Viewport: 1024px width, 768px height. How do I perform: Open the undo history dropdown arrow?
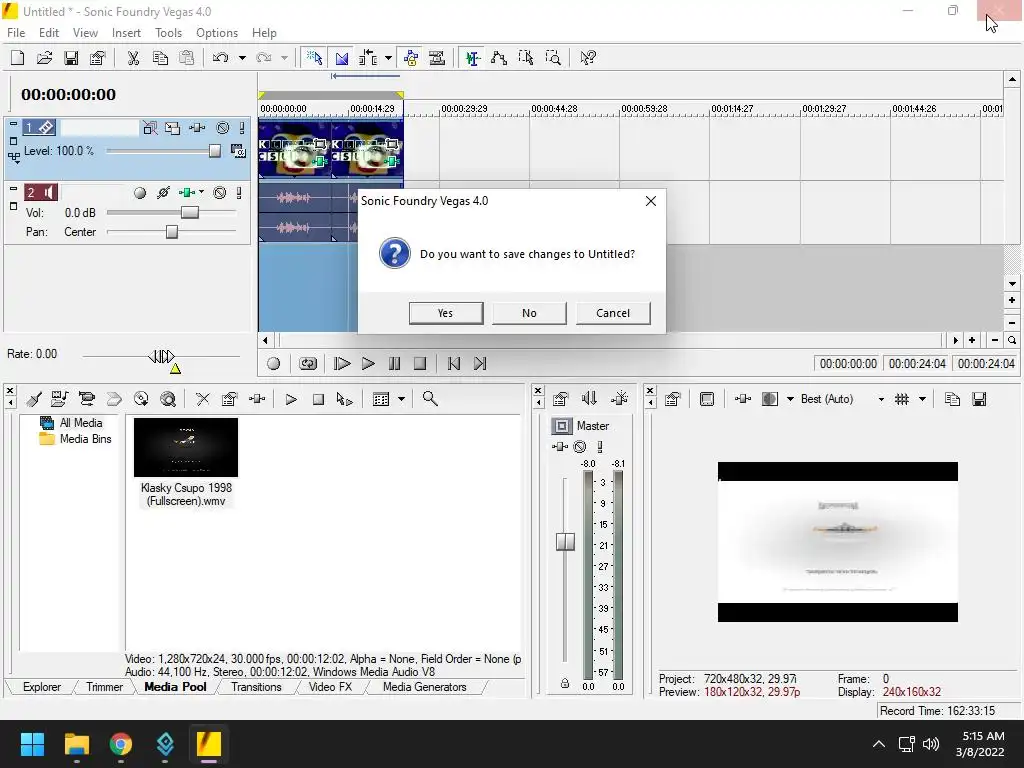coord(242,58)
